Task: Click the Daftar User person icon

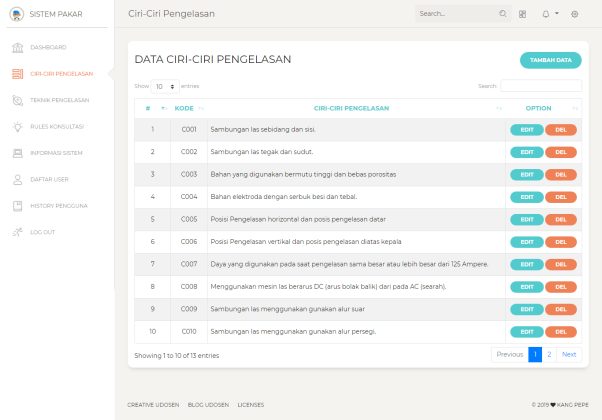Action: 17,180
